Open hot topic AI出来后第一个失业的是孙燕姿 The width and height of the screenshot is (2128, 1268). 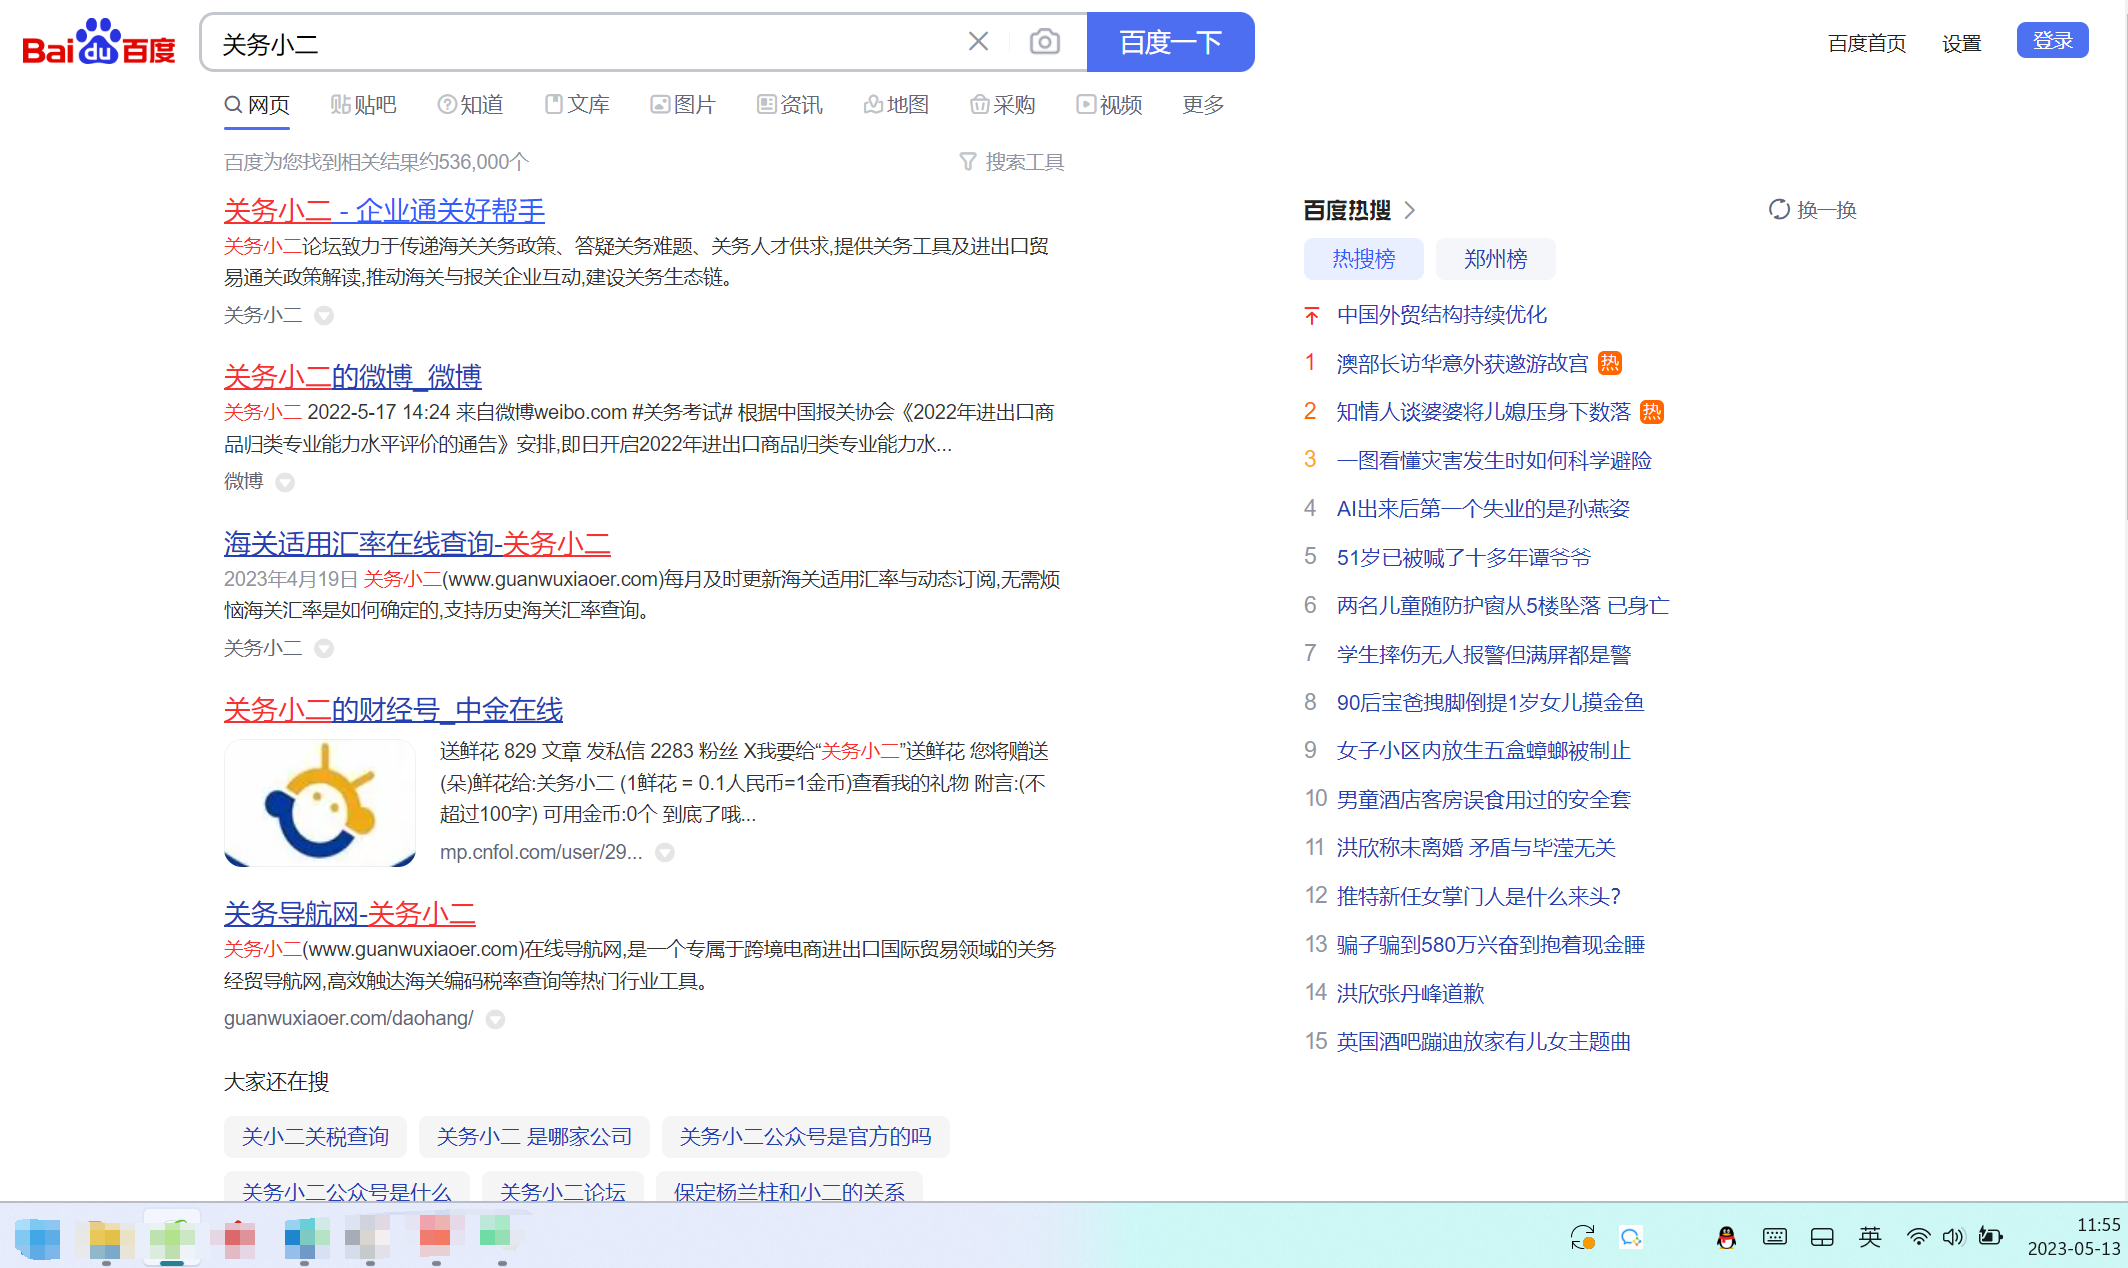pyautogui.click(x=1483, y=509)
